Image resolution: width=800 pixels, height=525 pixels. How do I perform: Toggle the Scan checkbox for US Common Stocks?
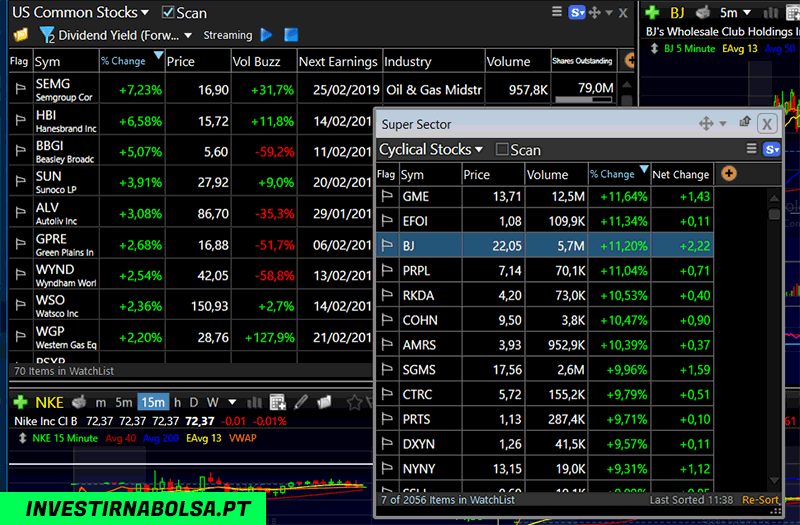point(168,12)
